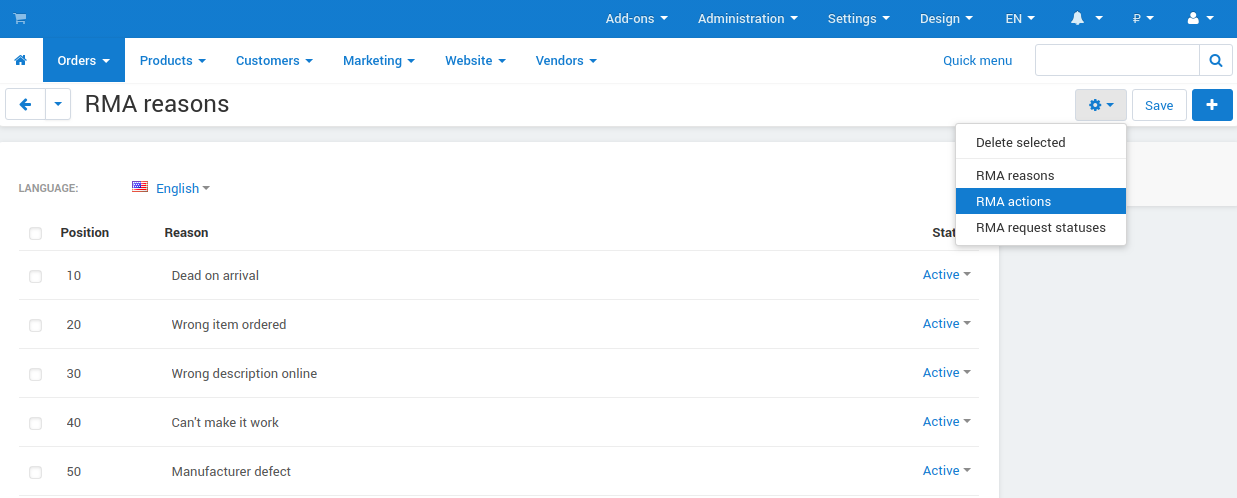The height and width of the screenshot is (498, 1237).
Task: Change status of Dead on arrival
Action: 947,275
